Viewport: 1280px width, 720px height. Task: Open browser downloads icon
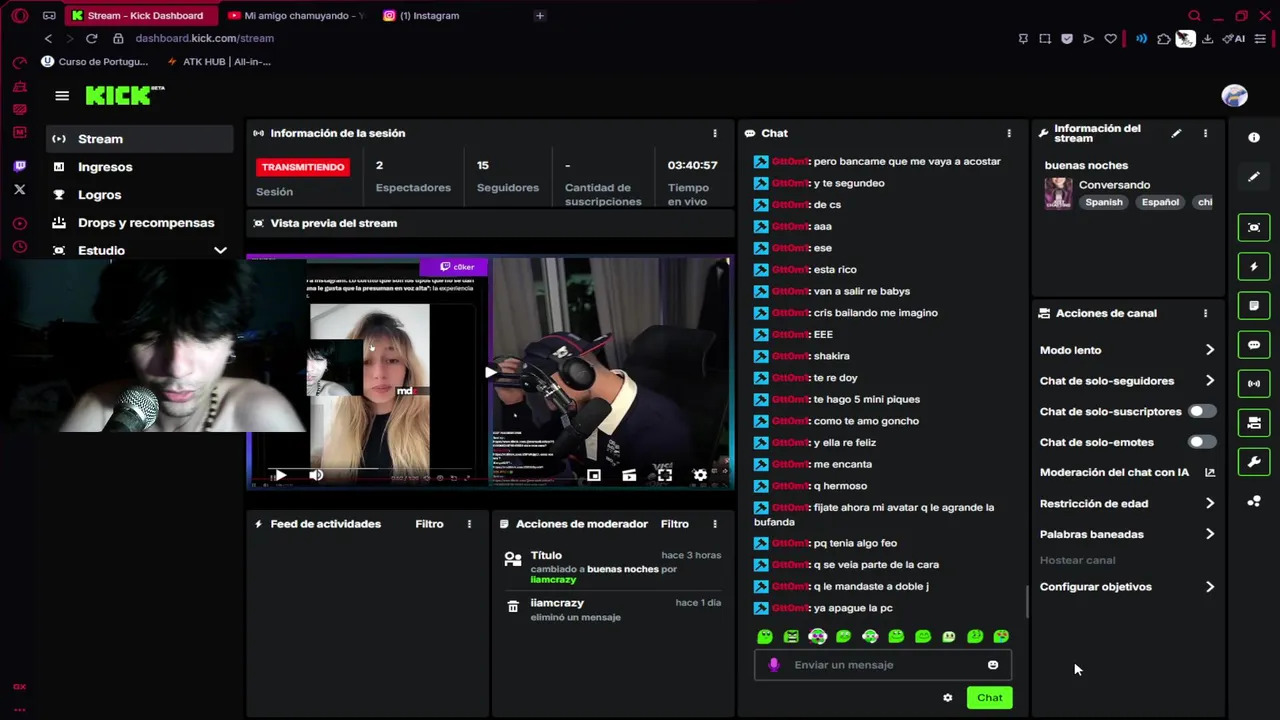point(1207,39)
